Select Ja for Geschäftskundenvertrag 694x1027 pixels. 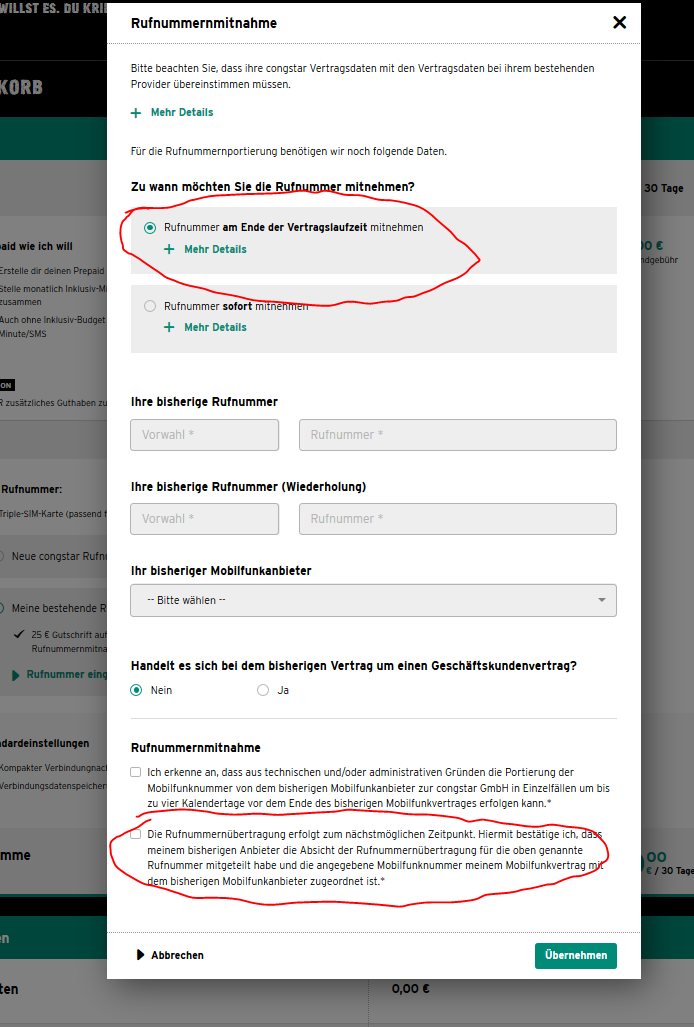coord(263,690)
